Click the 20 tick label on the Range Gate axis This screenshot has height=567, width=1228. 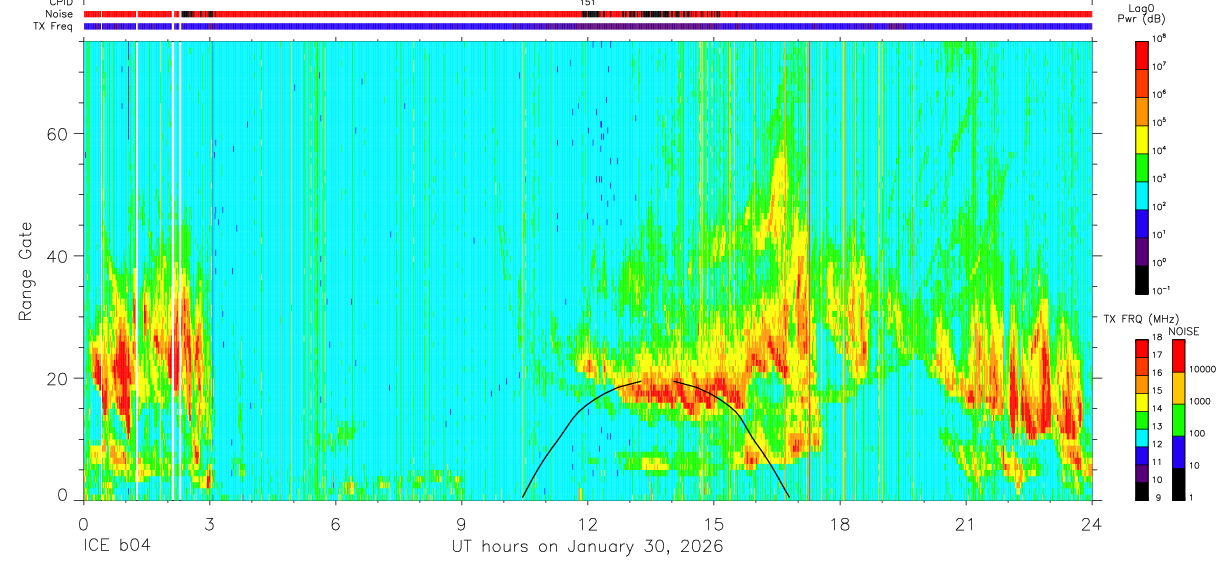(x=59, y=378)
